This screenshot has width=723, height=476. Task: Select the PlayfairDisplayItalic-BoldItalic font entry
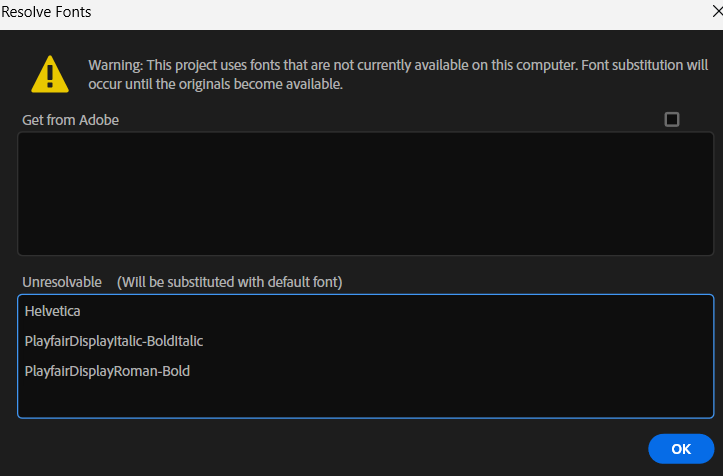click(114, 342)
